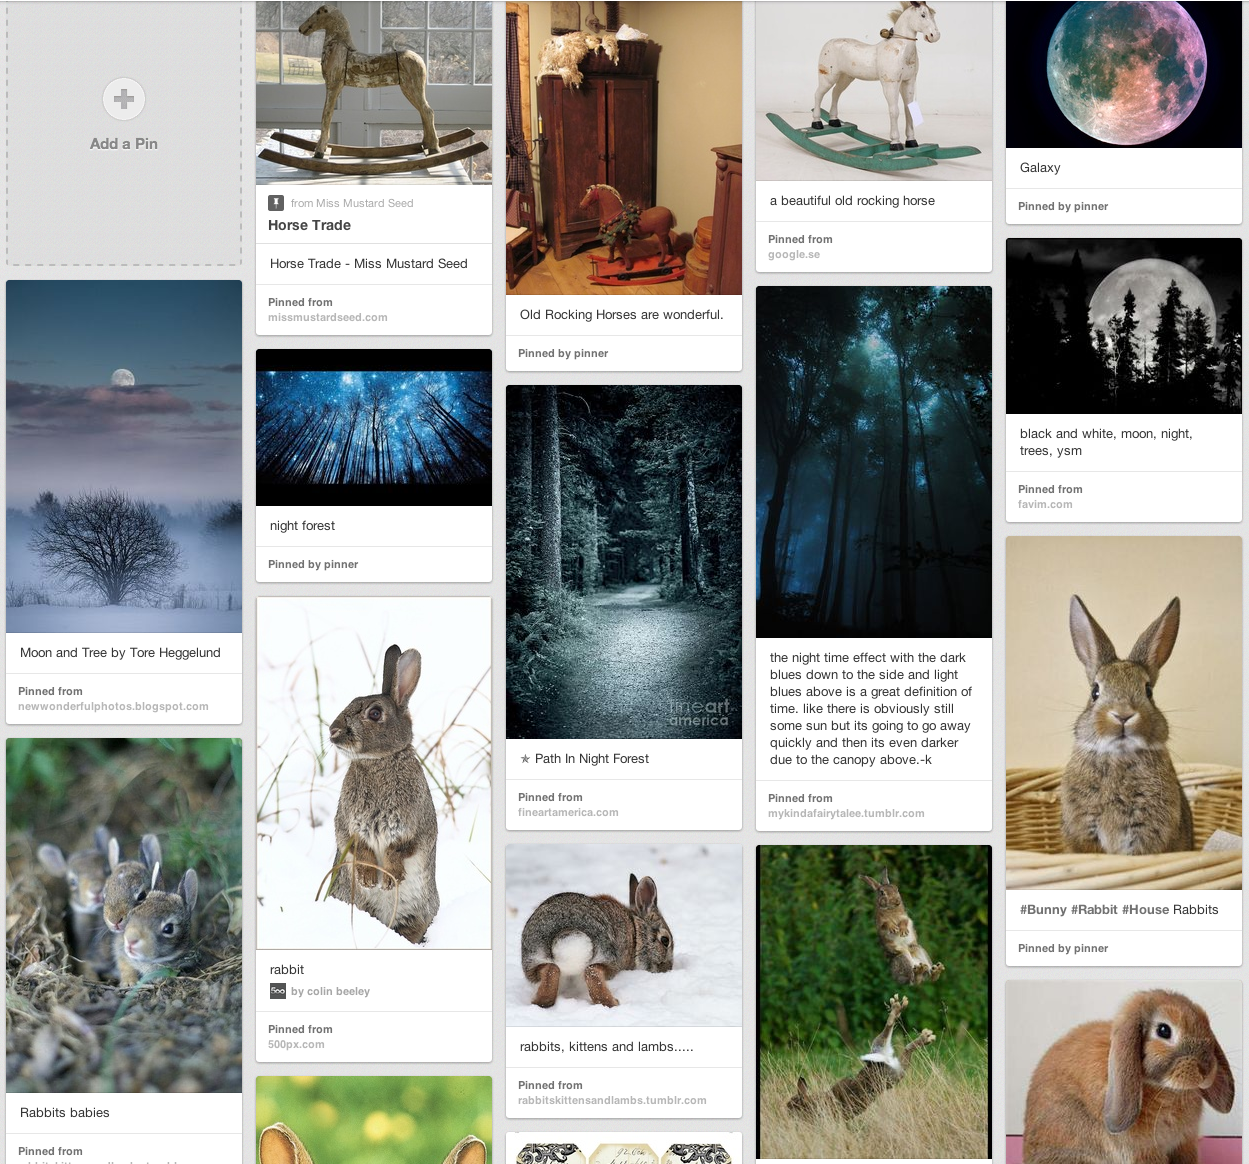
Task: Select the jumping rabbits photo
Action: tap(874, 1001)
